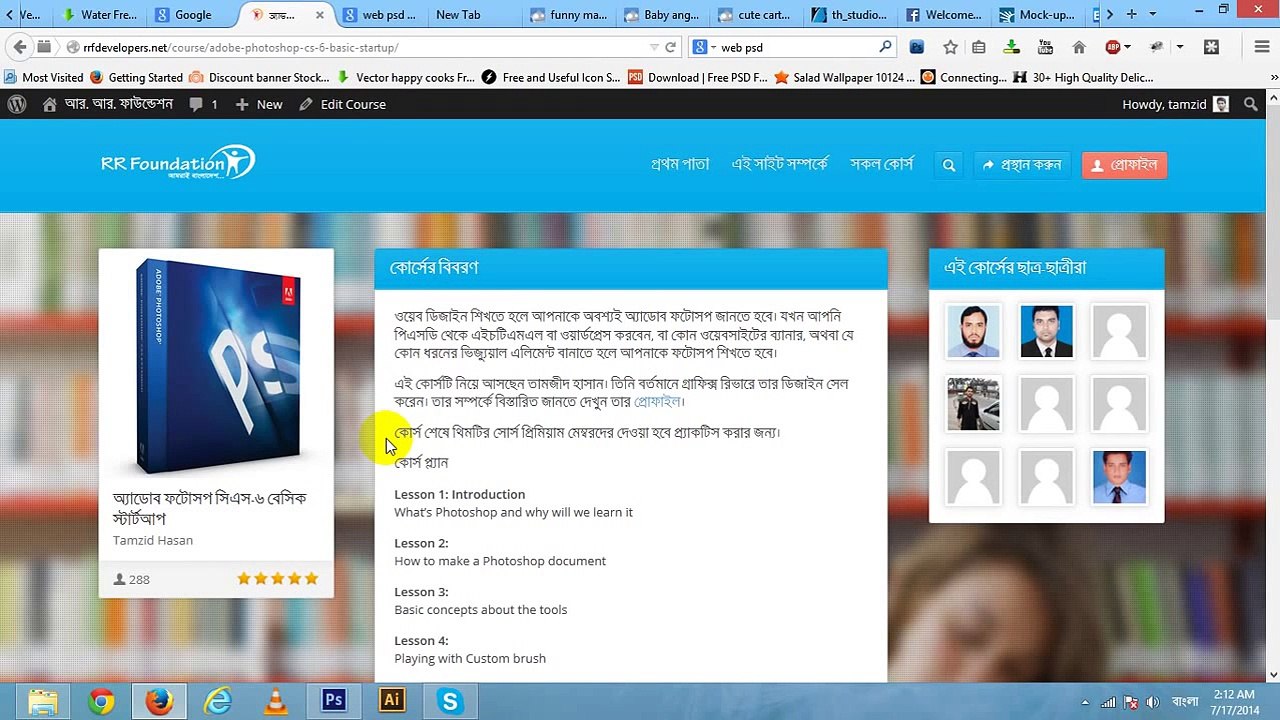This screenshot has height=720, width=1280.
Task: Open Skype from the taskbar
Action: tap(449, 702)
